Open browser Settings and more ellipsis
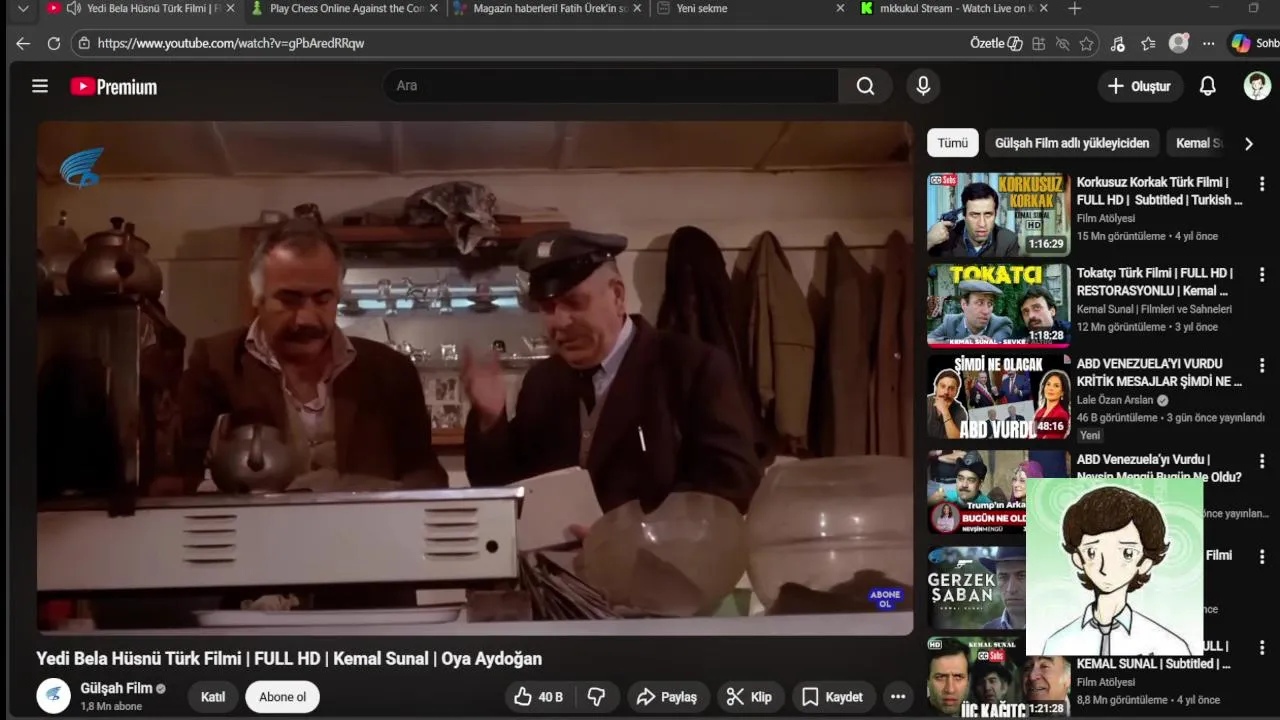The width and height of the screenshot is (1280, 720). pyautogui.click(x=1208, y=43)
